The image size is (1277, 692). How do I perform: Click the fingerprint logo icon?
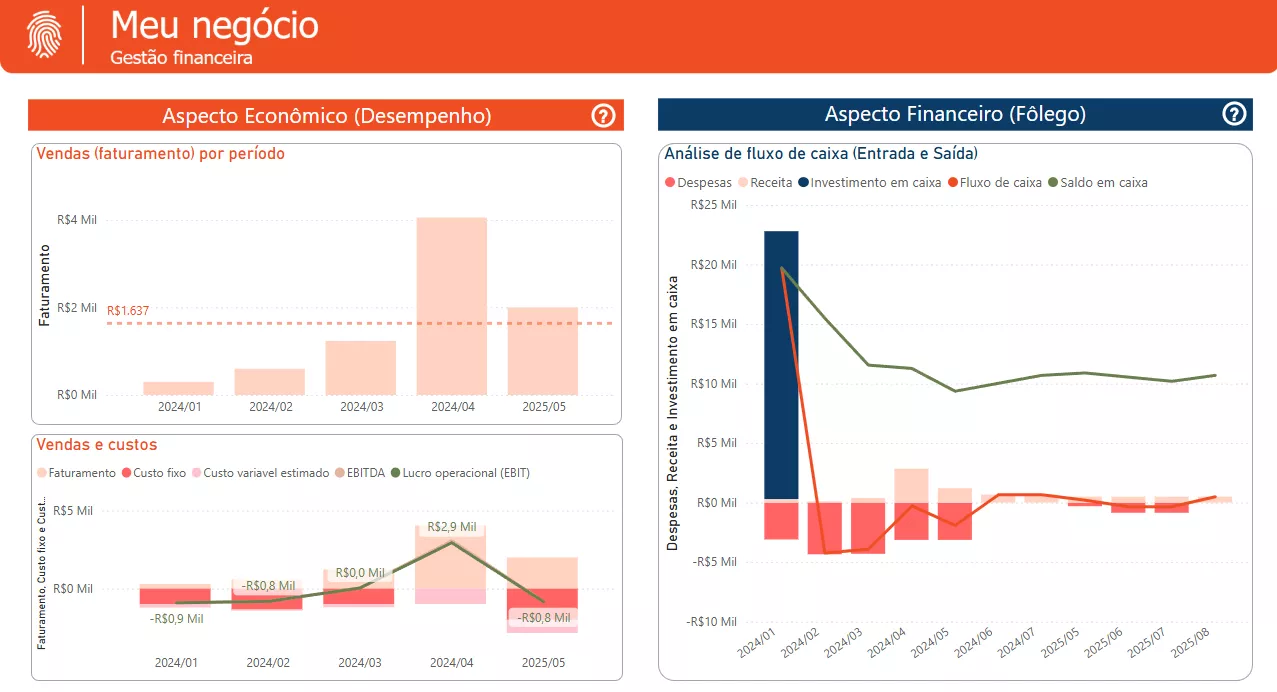click(43, 35)
